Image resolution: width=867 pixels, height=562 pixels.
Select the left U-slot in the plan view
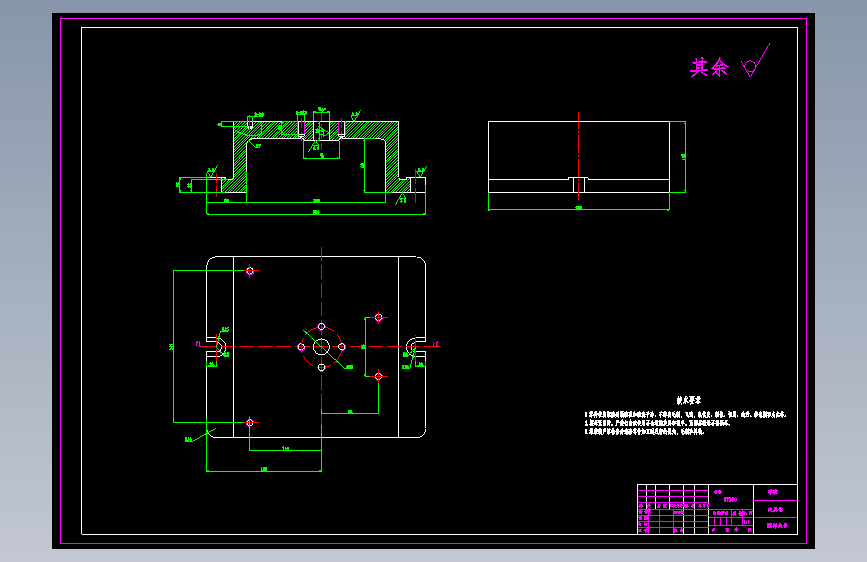(216, 347)
